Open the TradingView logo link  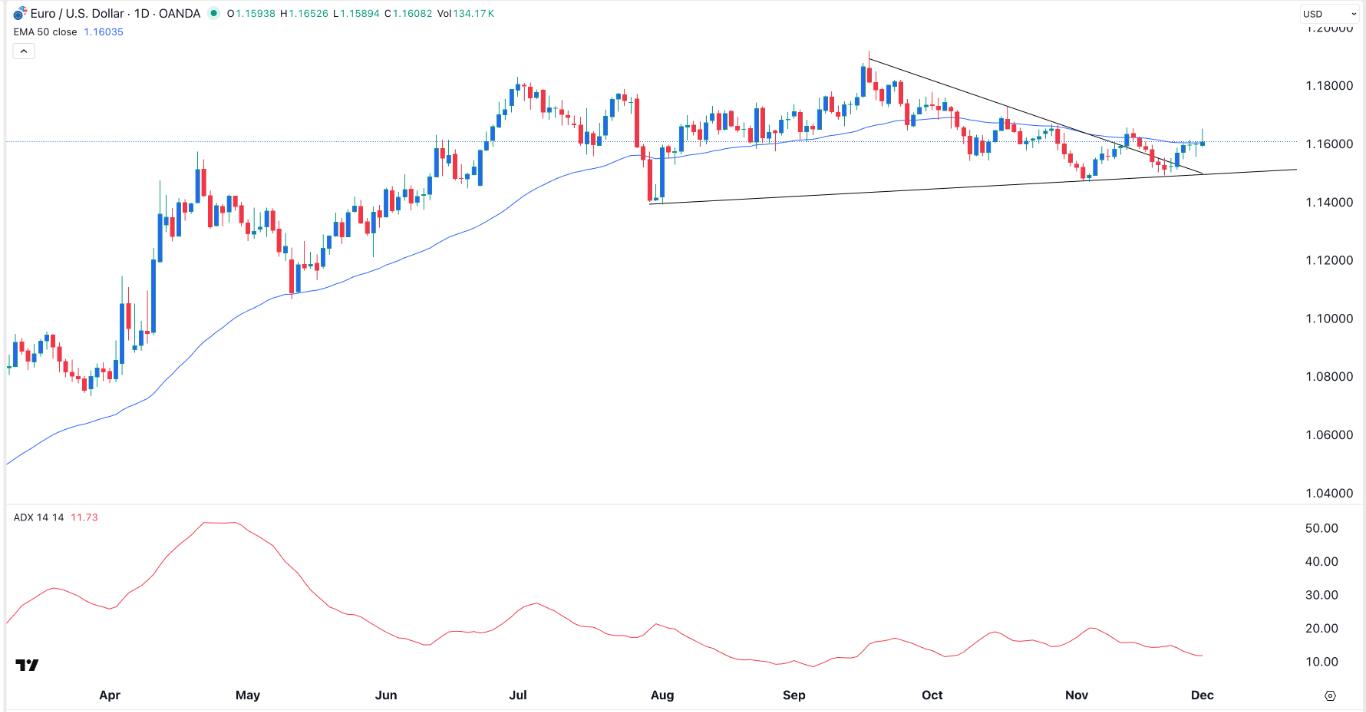click(x=27, y=665)
